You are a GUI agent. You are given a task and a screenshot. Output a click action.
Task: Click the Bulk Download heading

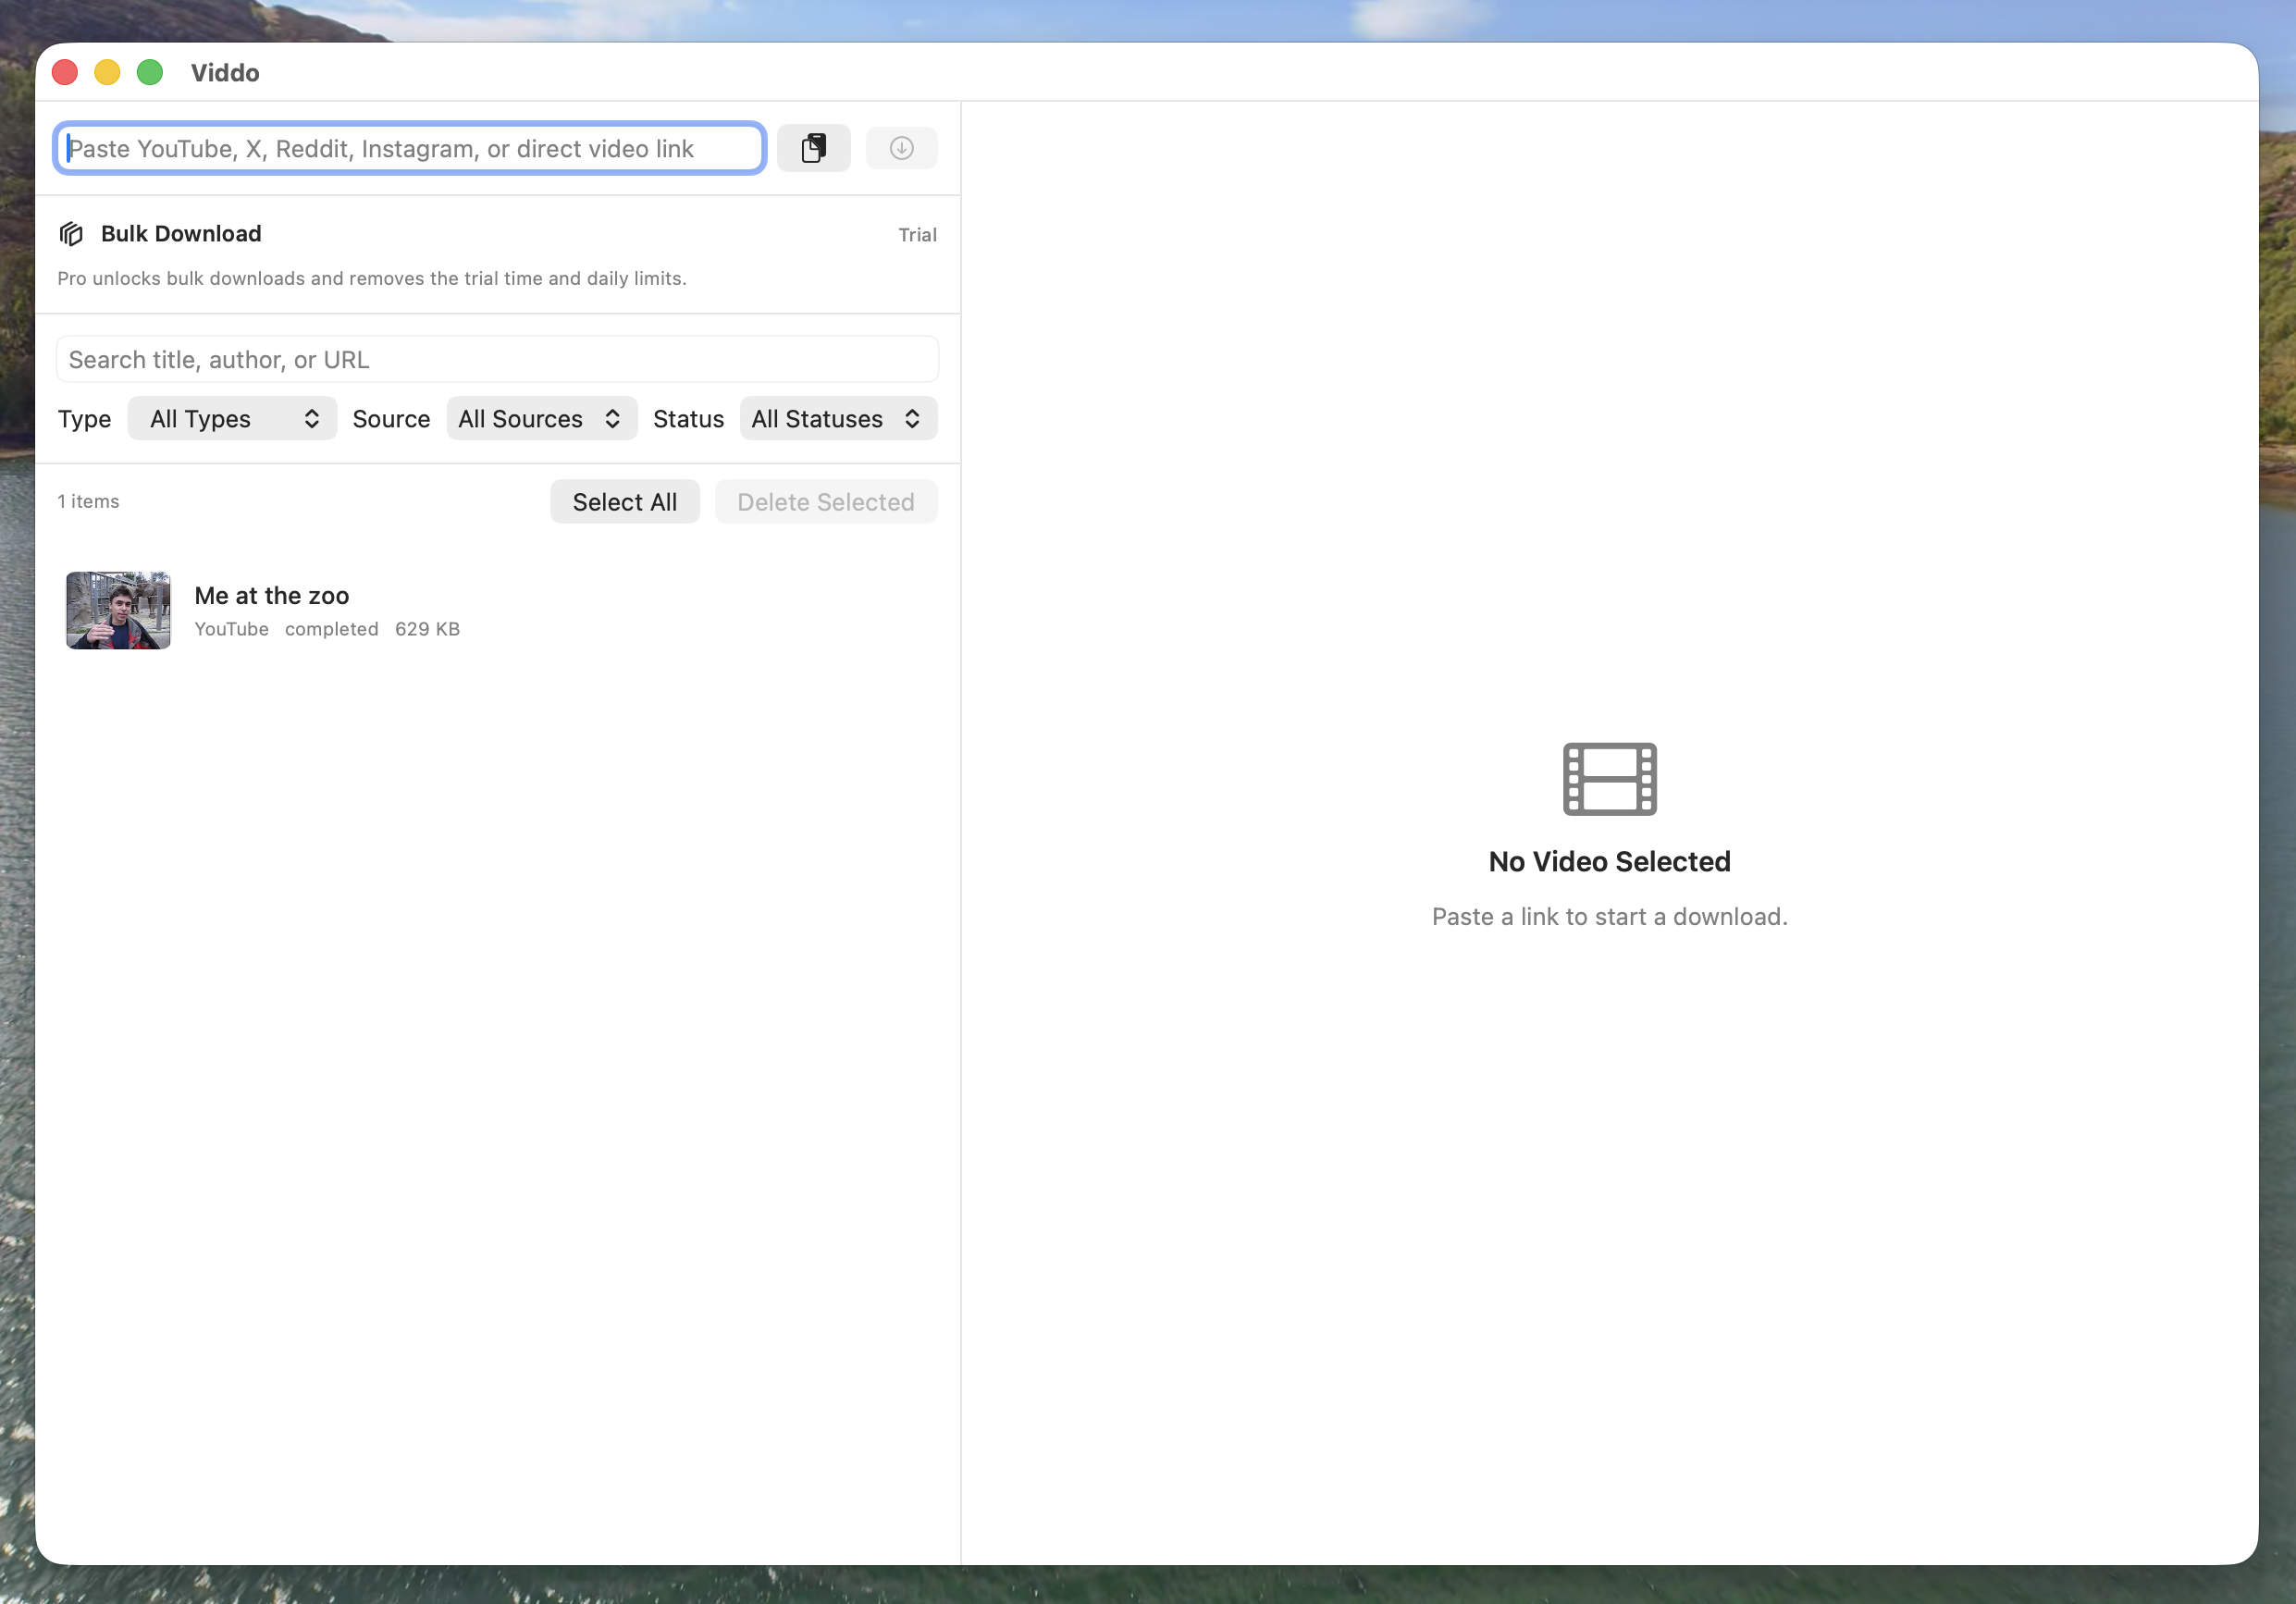[x=181, y=234]
